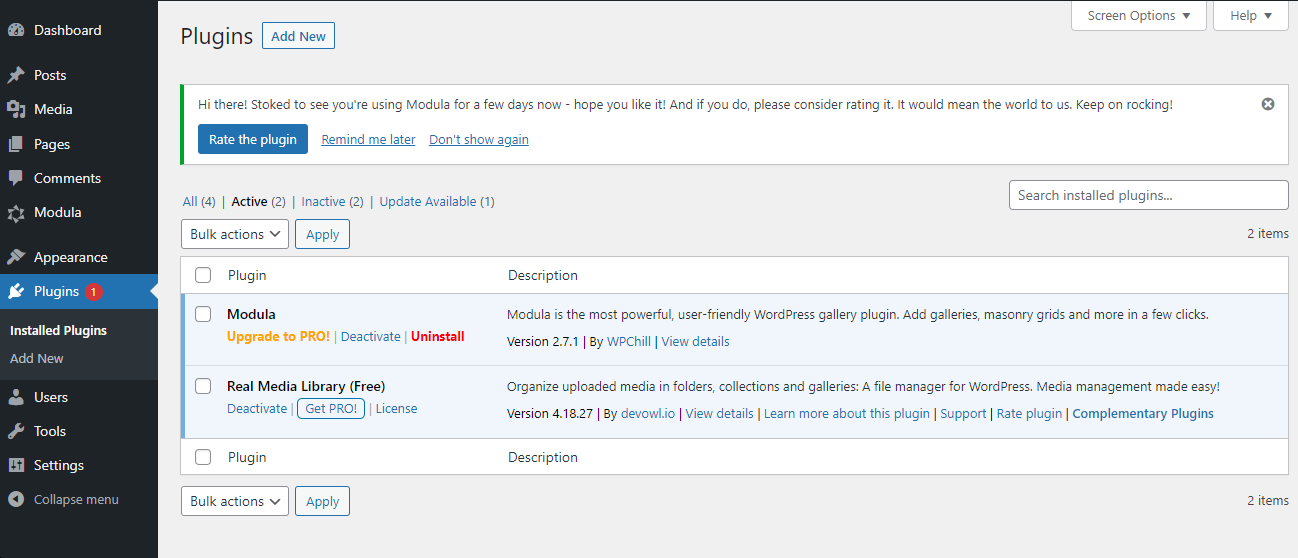
Task: Click Real Media Library (Free) name
Action: 306,386
